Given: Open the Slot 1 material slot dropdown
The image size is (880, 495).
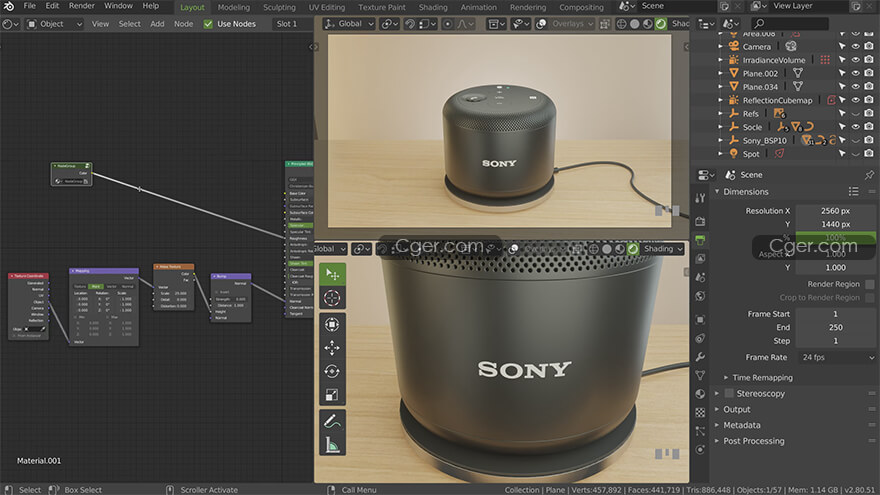Looking at the screenshot, I should 292,24.
